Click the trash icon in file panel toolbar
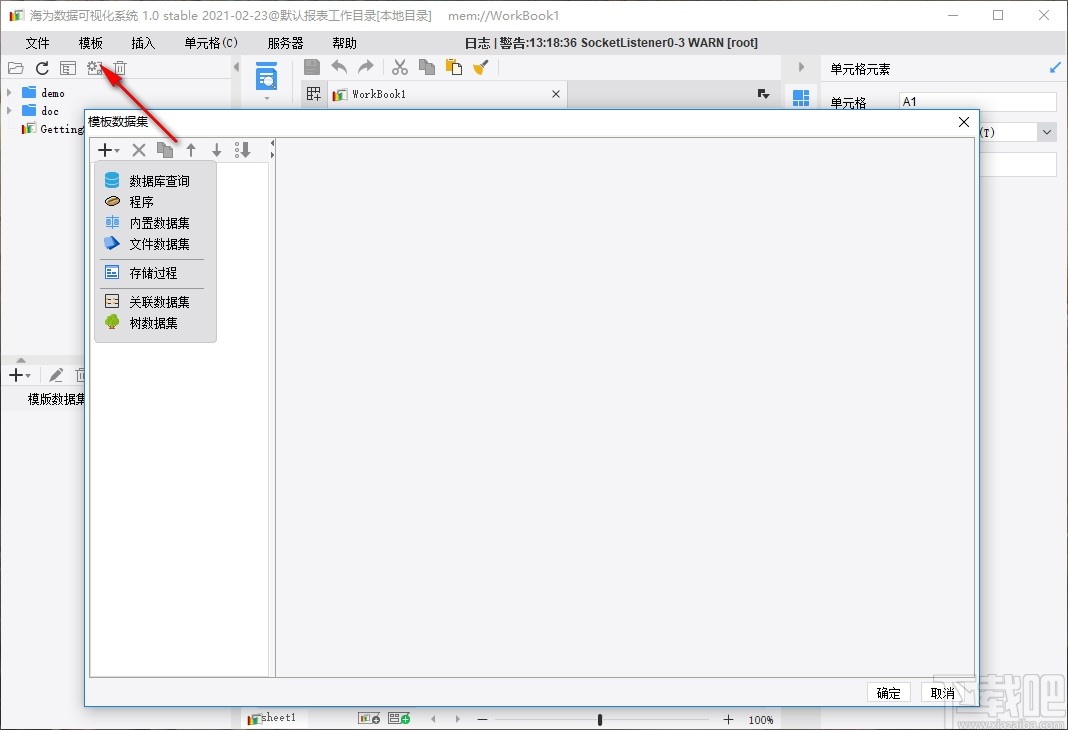This screenshot has width=1068, height=730. [120, 68]
